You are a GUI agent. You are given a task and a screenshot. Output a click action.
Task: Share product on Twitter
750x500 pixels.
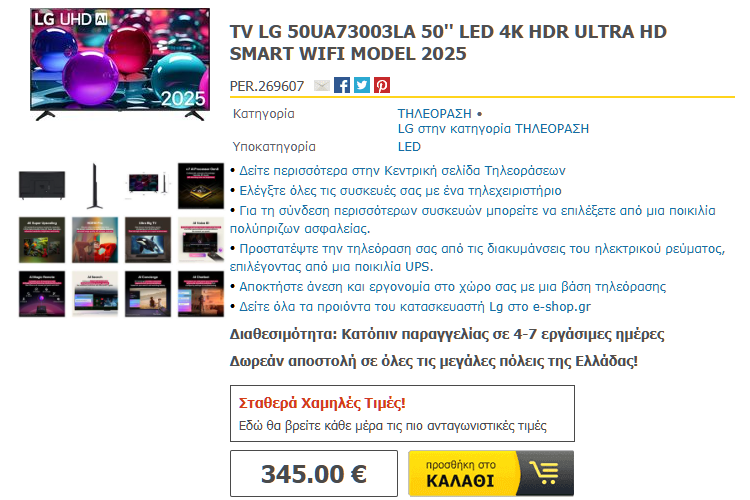(x=362, y=85)
